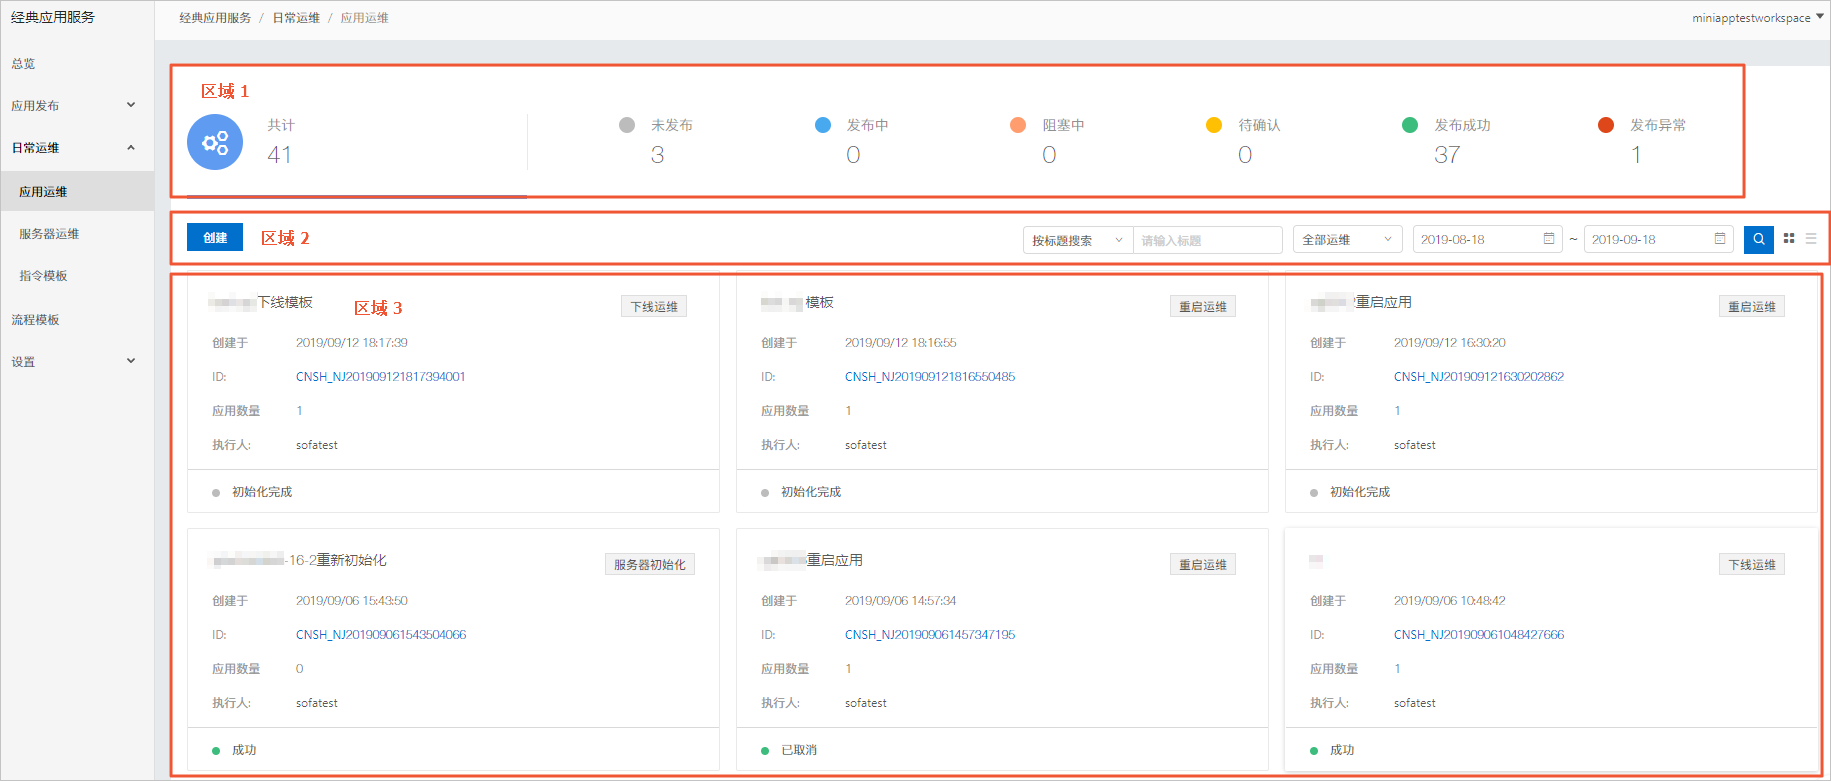This screenshot has width=1831, height=781.
Task: Click 初始化完成 status on 下线模板 card
Action: [262, 492]
